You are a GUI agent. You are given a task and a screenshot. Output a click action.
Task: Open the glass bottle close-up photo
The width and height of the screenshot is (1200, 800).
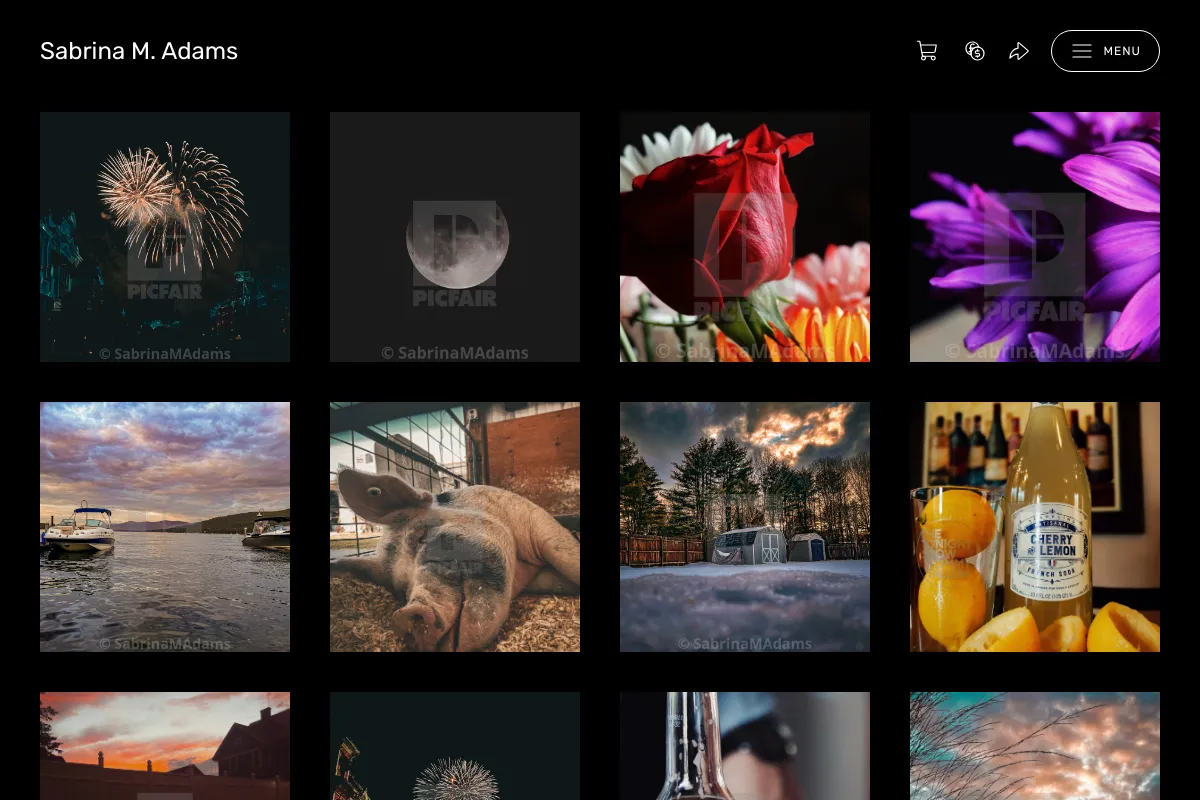tap(745, 746)
